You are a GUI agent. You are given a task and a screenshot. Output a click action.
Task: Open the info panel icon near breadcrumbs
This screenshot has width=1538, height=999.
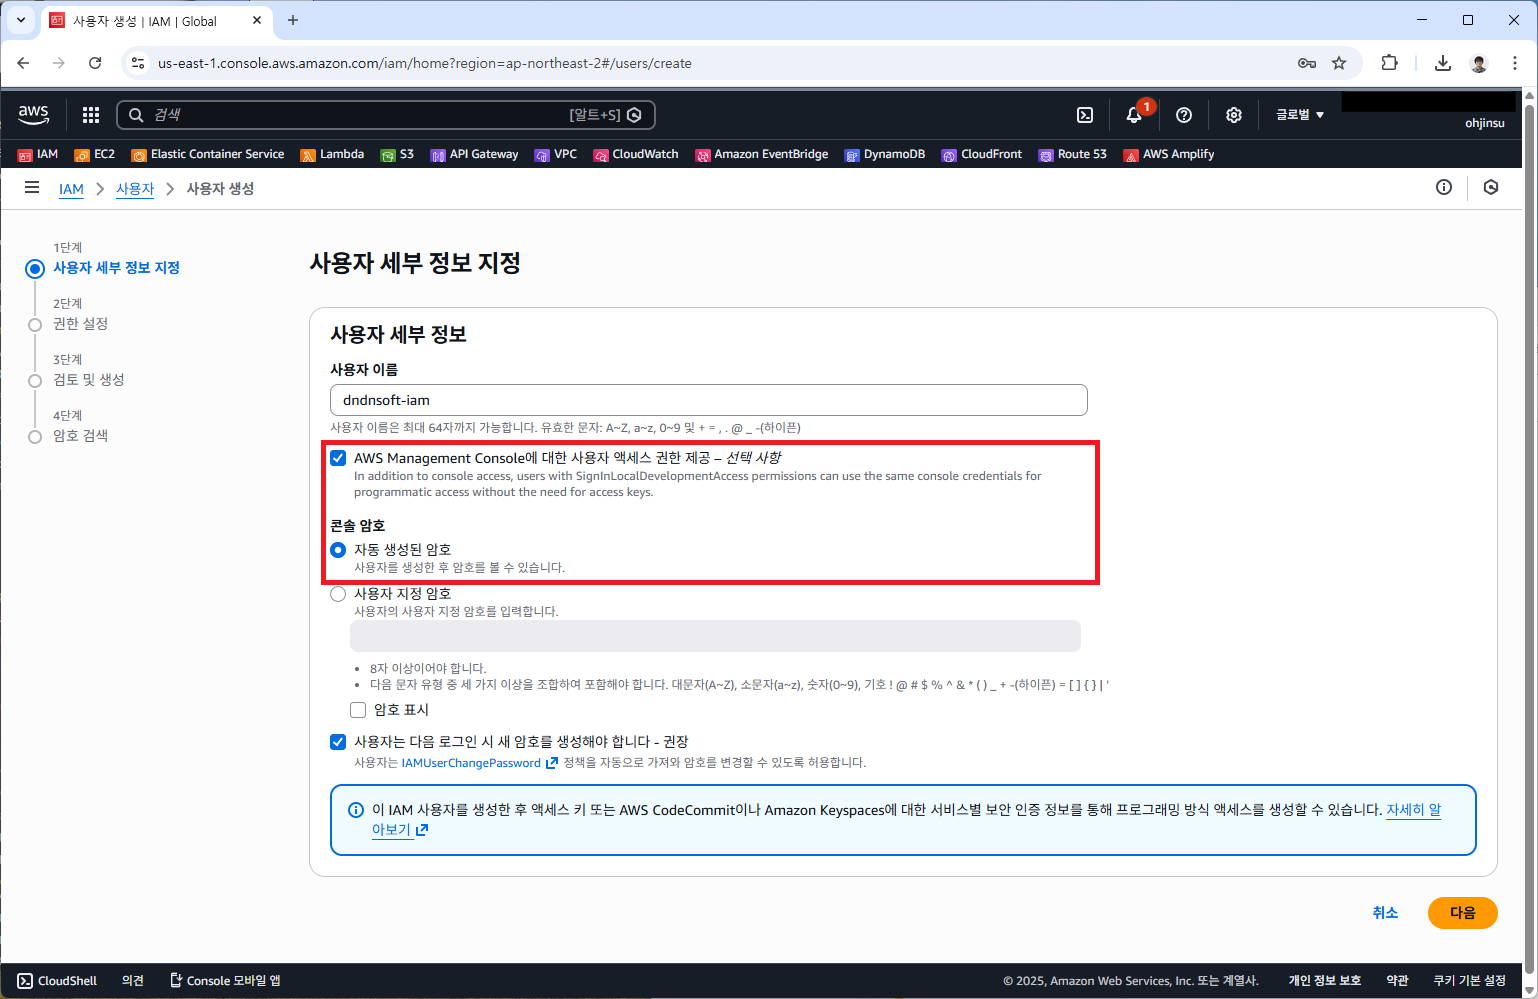coord(1444,187)
